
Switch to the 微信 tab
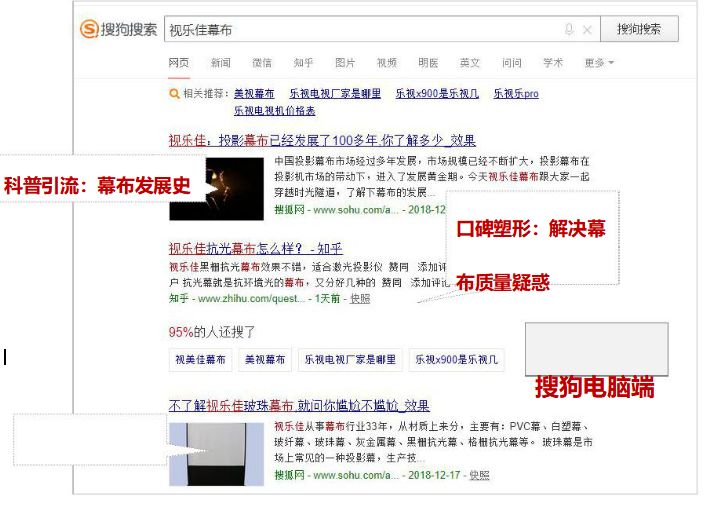(x=262, y=62)
